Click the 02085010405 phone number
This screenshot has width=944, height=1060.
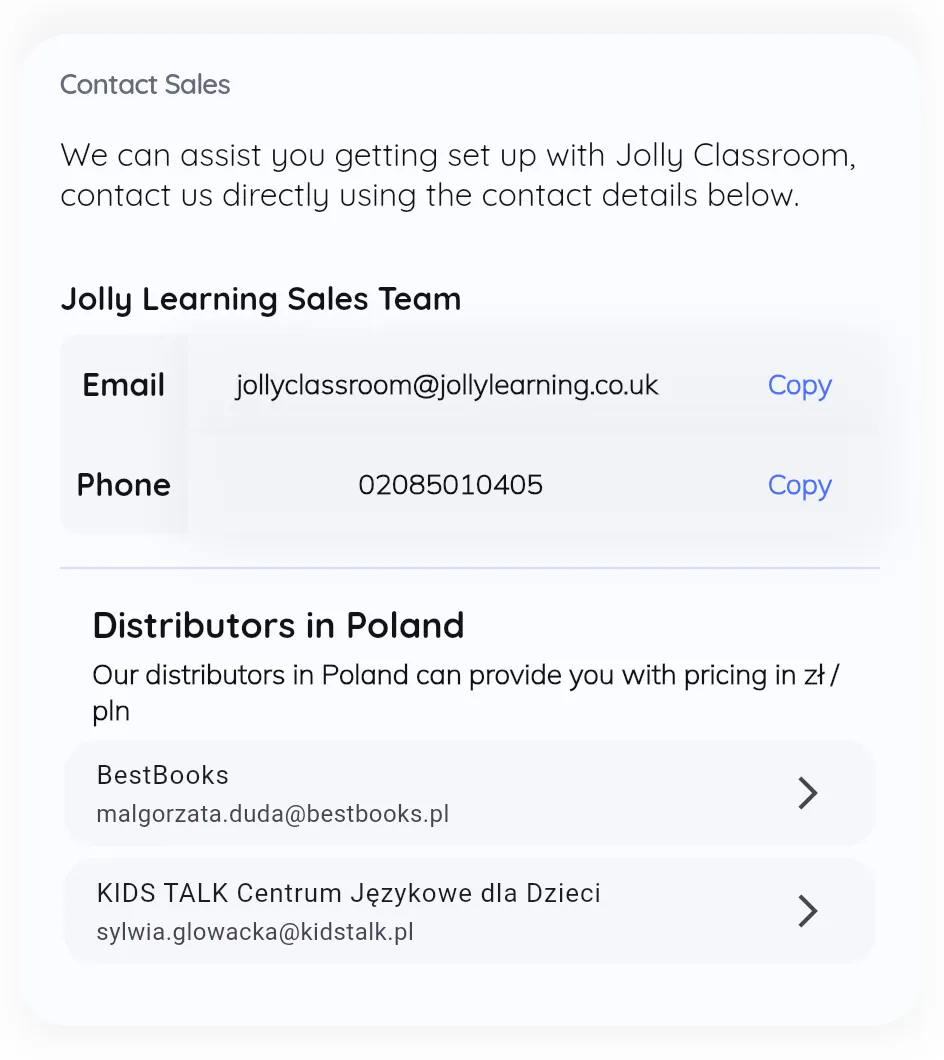[450, 485]
